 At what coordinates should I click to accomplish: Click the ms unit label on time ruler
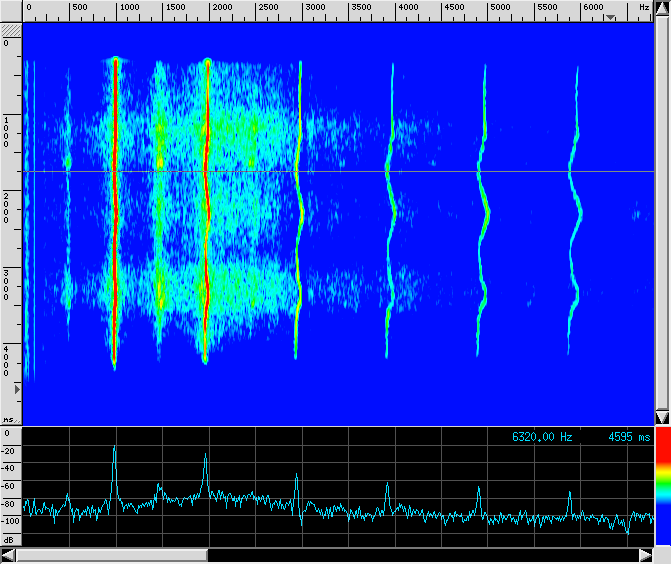9,420
